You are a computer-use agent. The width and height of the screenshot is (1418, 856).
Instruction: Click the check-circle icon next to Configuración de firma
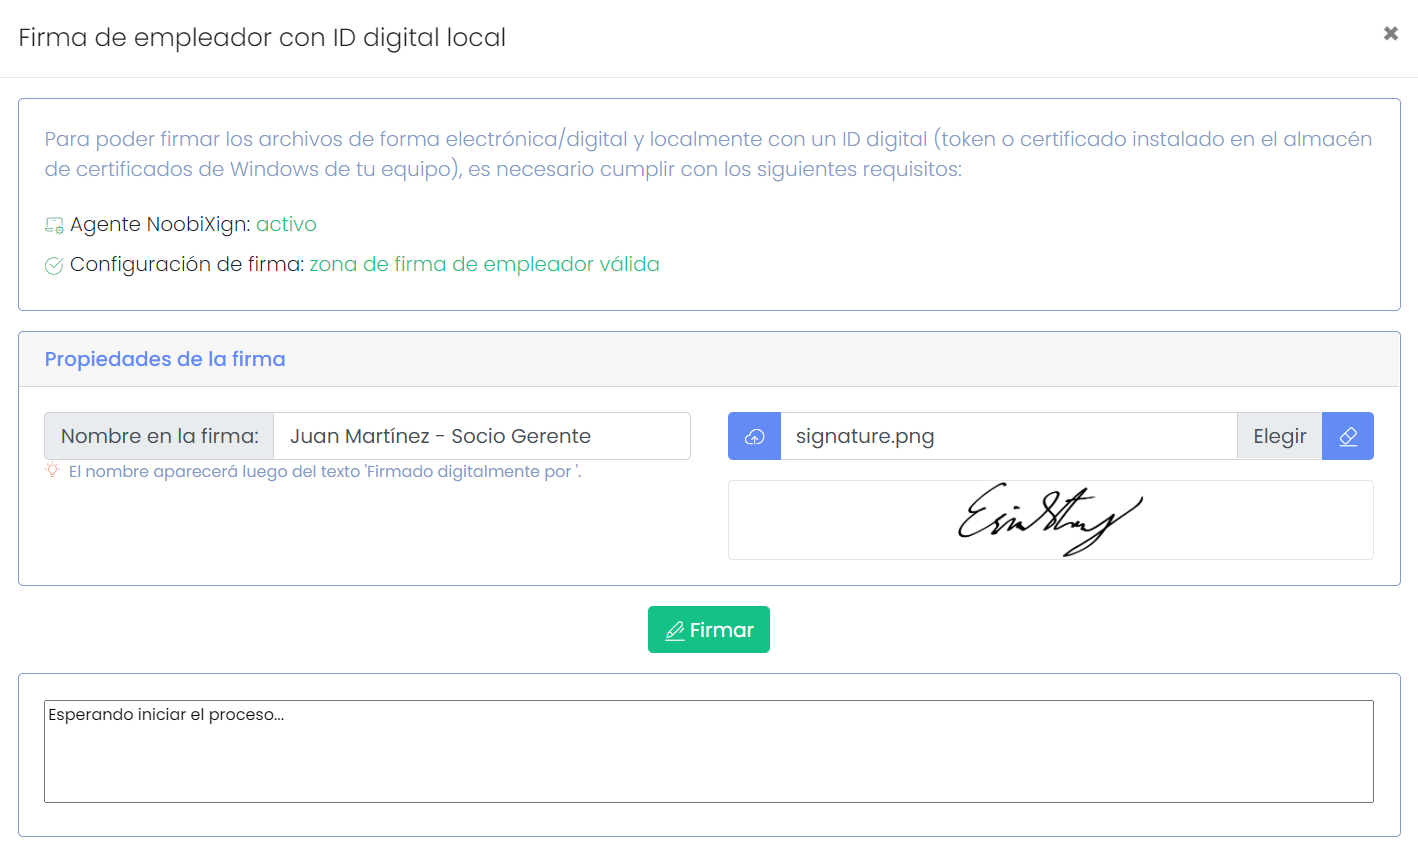53,264
